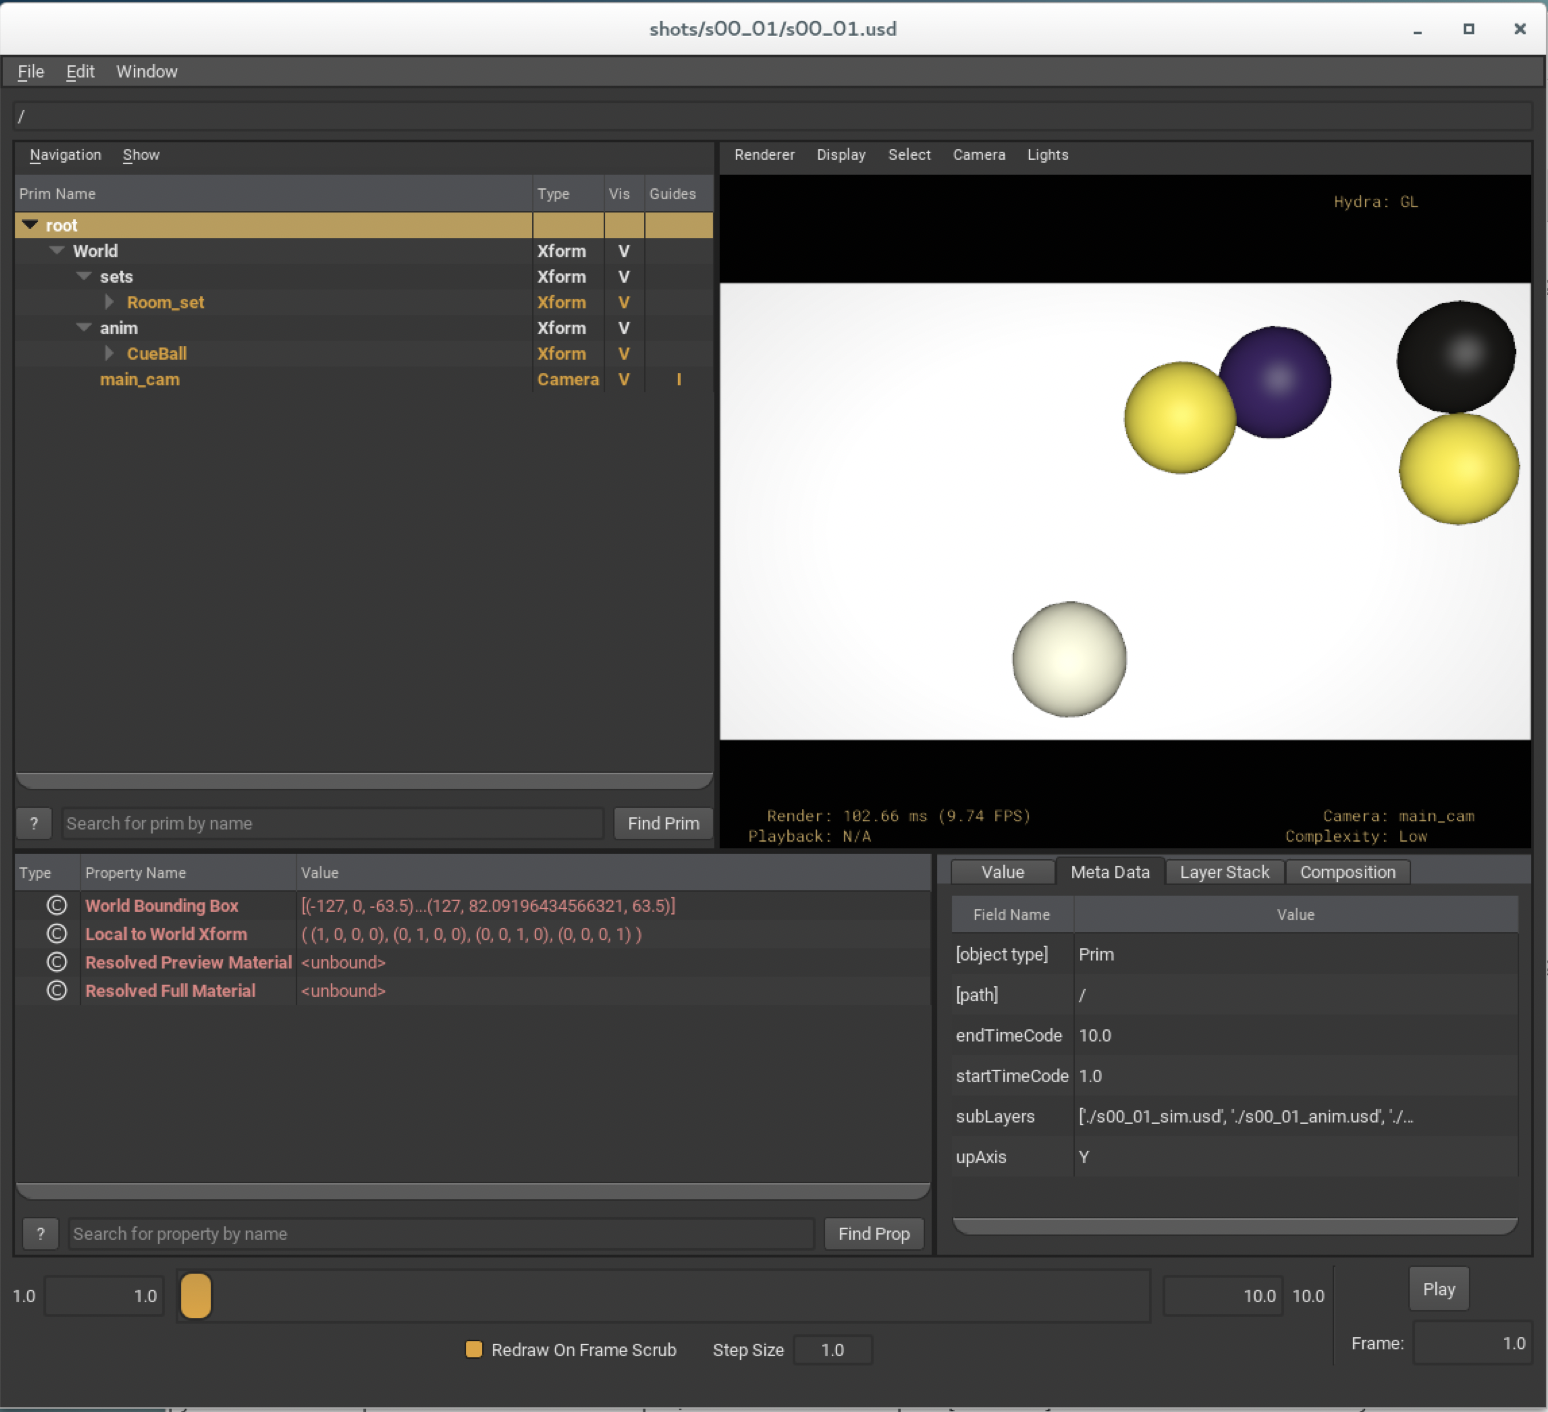
Task: Click the Resolved Full Material type icon
Action: pos(57,991)
